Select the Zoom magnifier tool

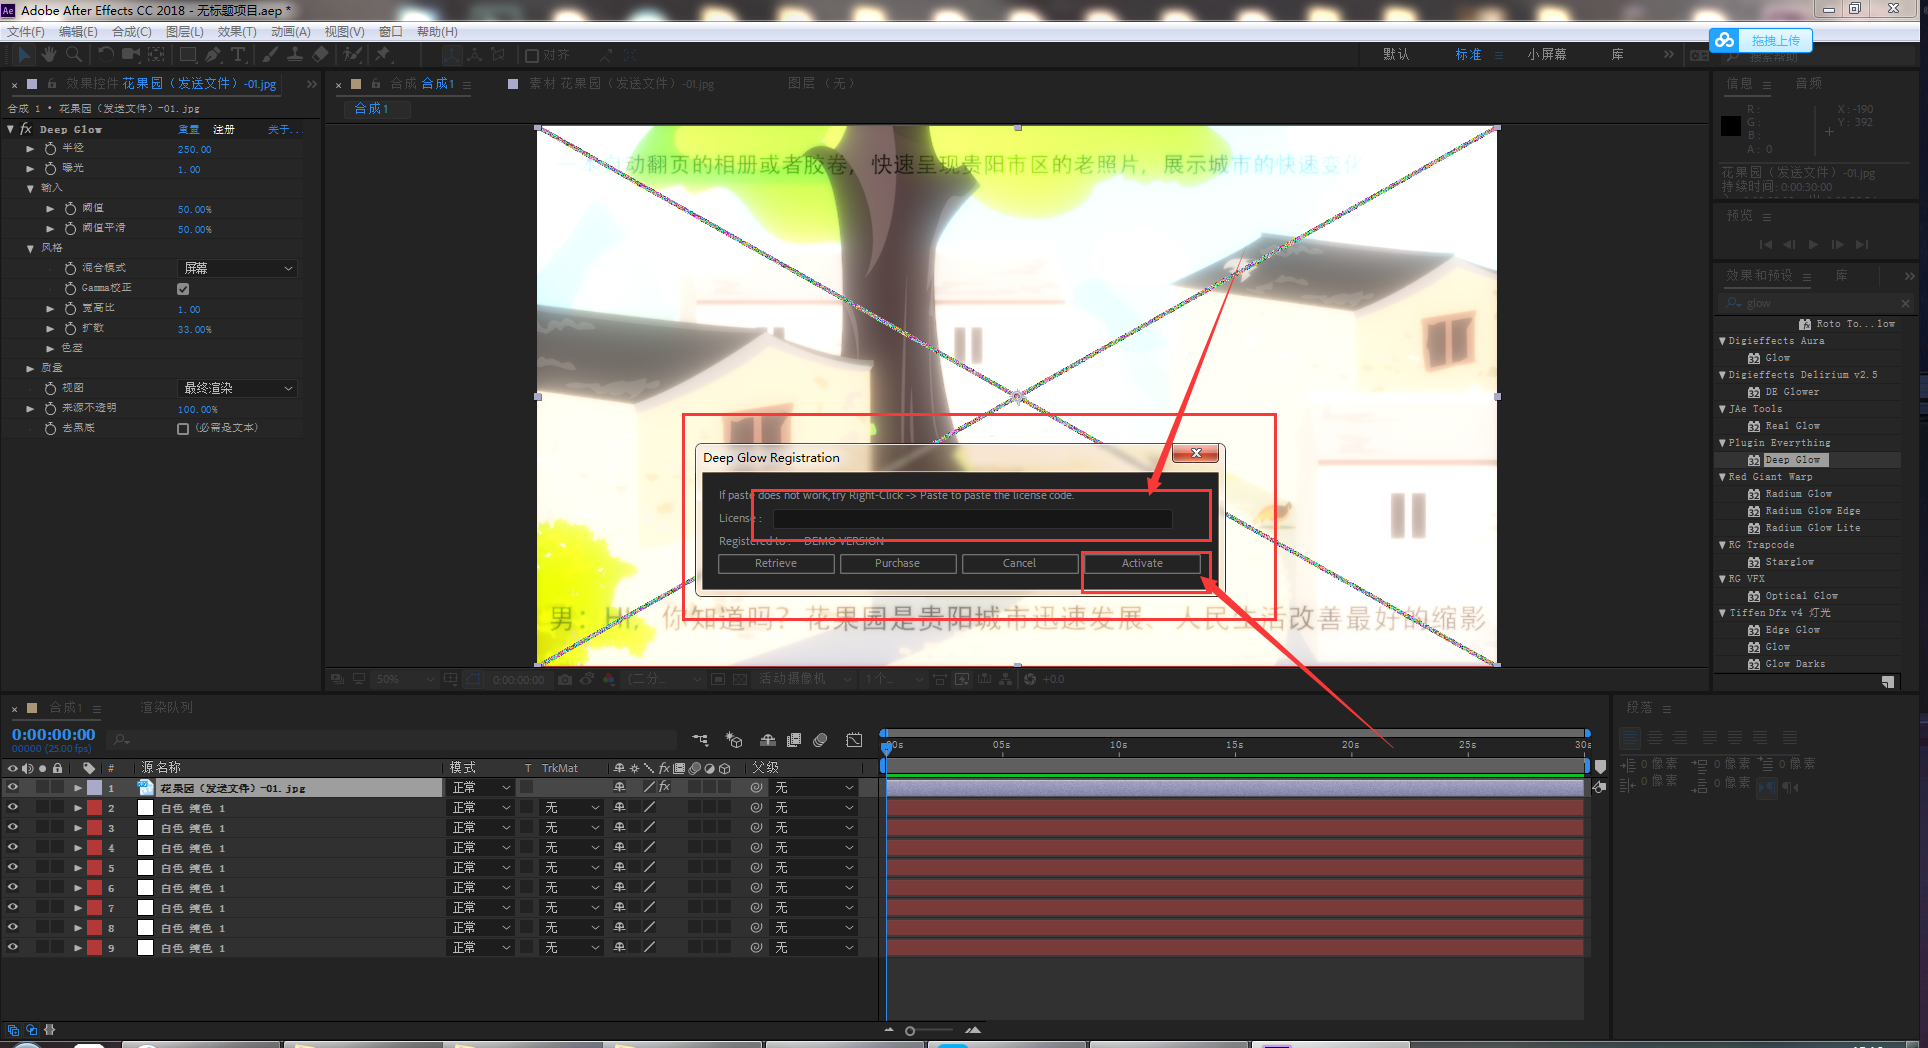73,55
